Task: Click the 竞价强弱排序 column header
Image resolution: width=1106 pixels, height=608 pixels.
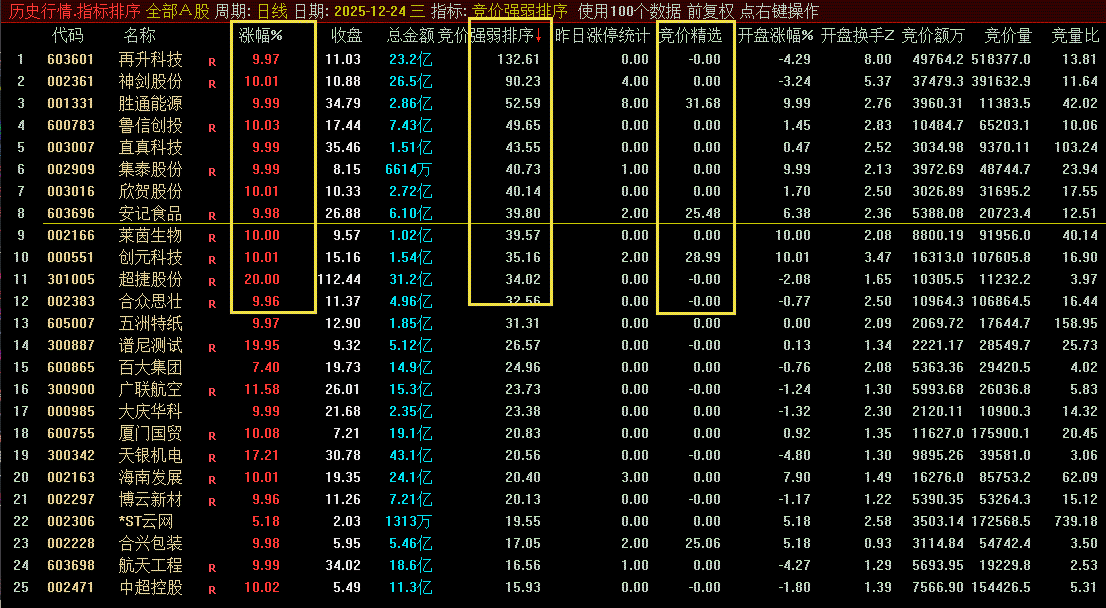Action: [x=490, y=35]
